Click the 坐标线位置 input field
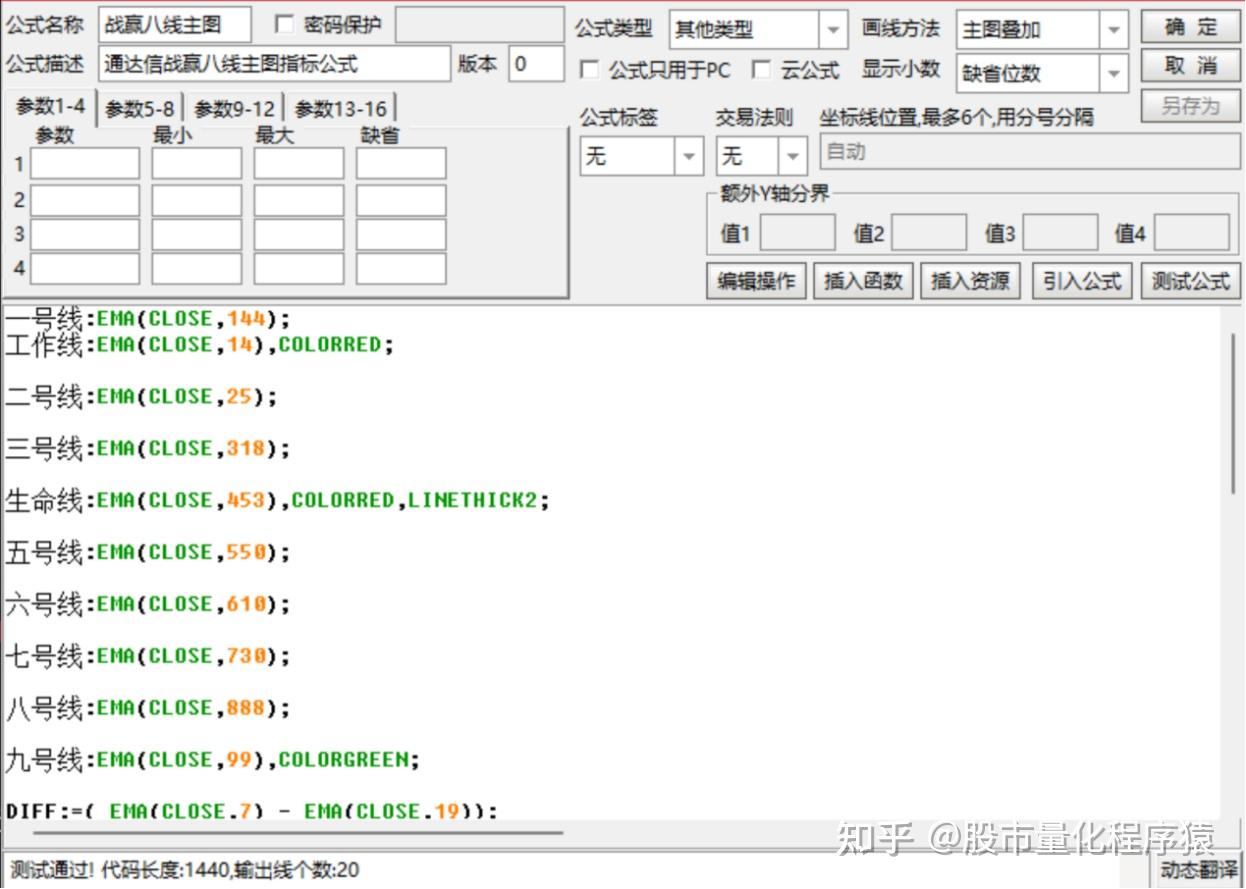1246x889 pixels. point(1030,152)
